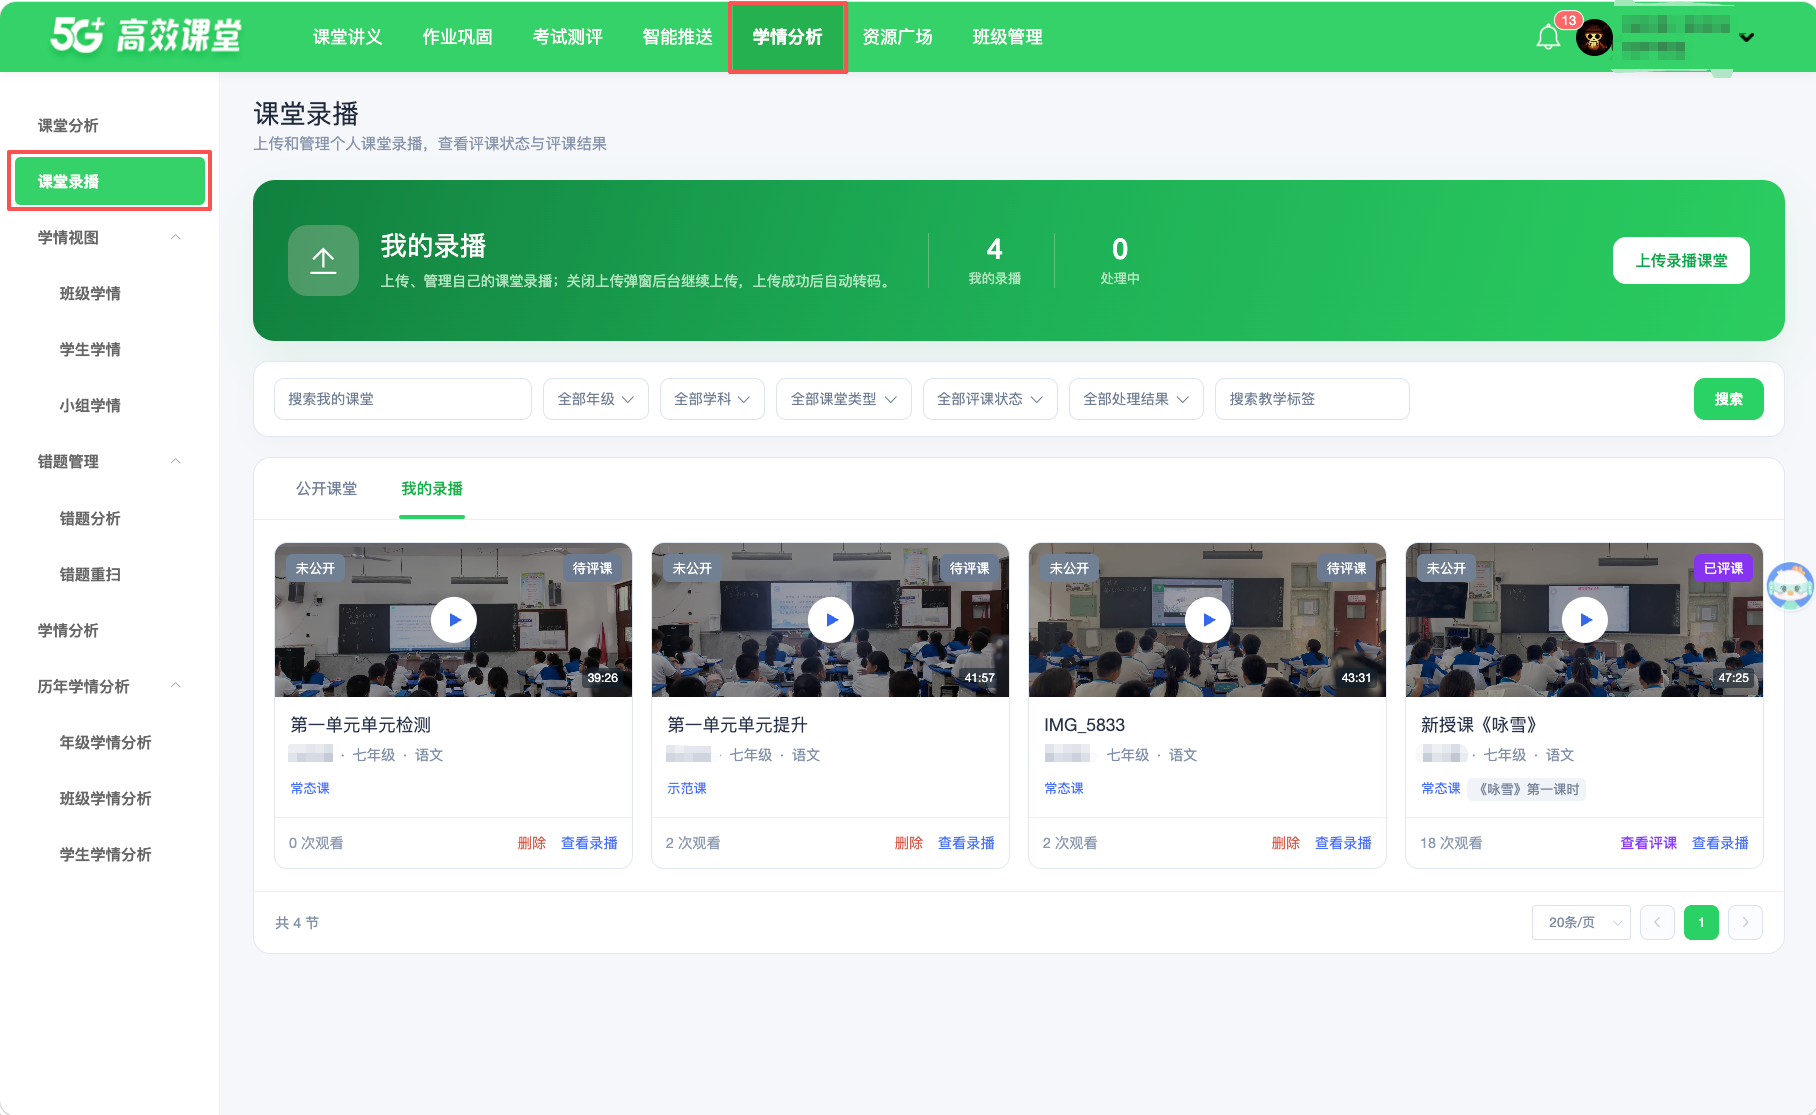Viewport: 1816px width, 1115px height.
Task: Open 错题分析 in the sidebar
Action: [x=90, y=518]
